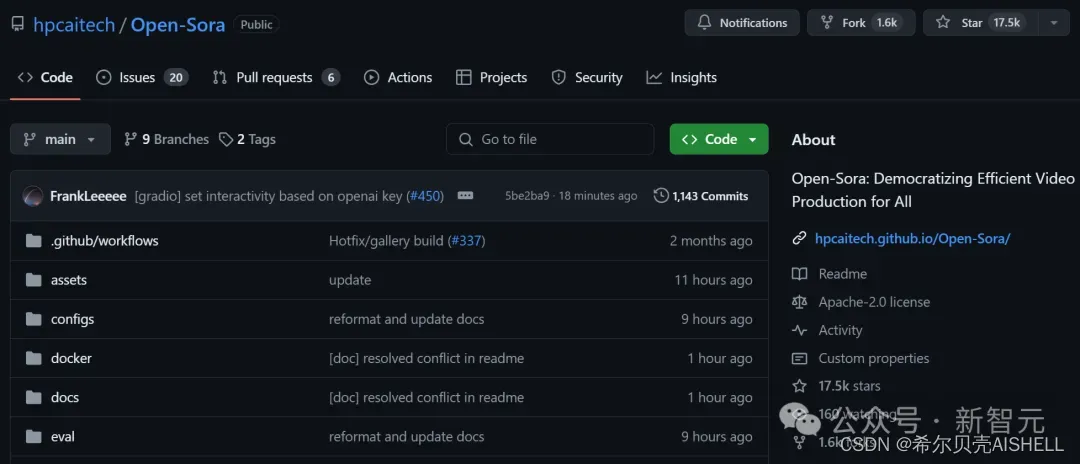
Task: Open the Open-Sora repository name link
Action: click(178, 25)
